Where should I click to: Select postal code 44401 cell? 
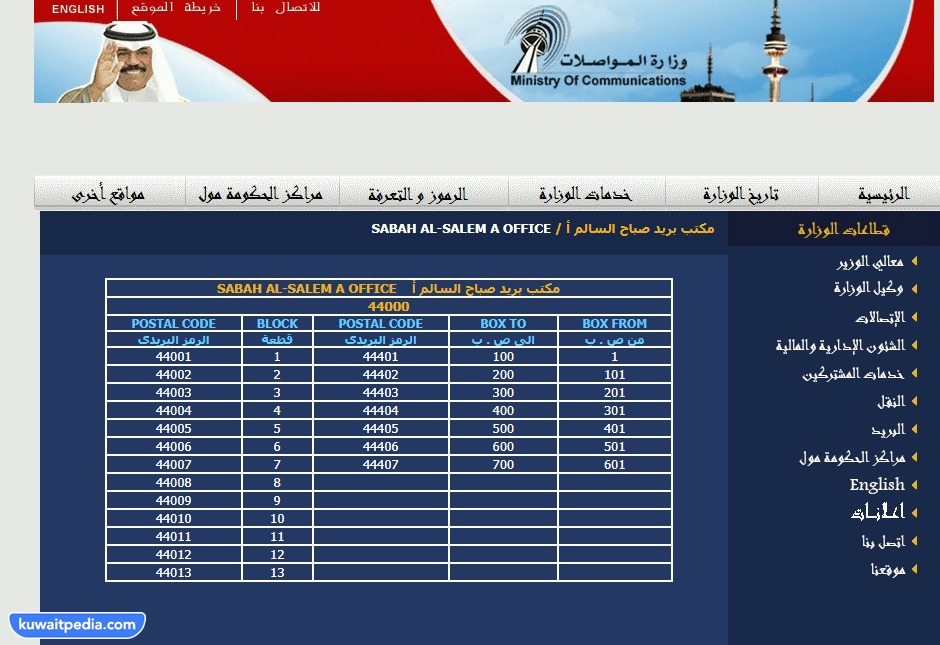380,357
